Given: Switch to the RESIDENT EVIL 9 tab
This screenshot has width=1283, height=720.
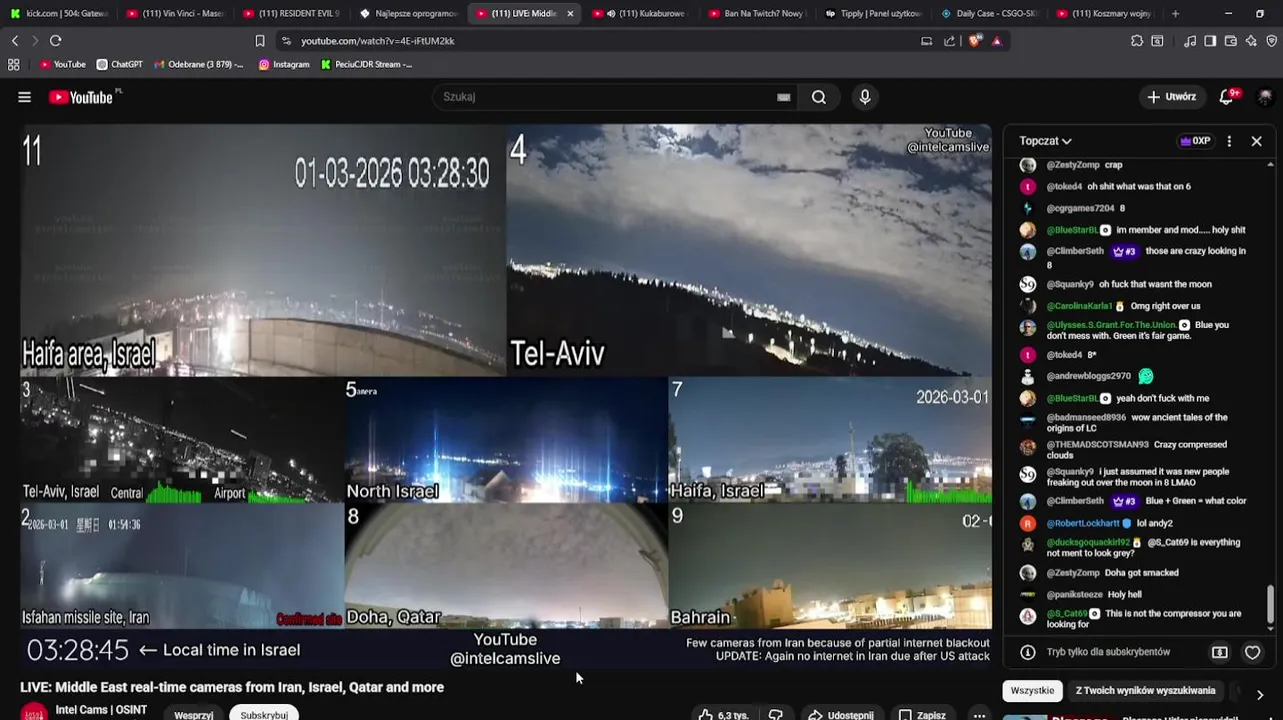Looking at the screenshot, I should tap(292, 14).
